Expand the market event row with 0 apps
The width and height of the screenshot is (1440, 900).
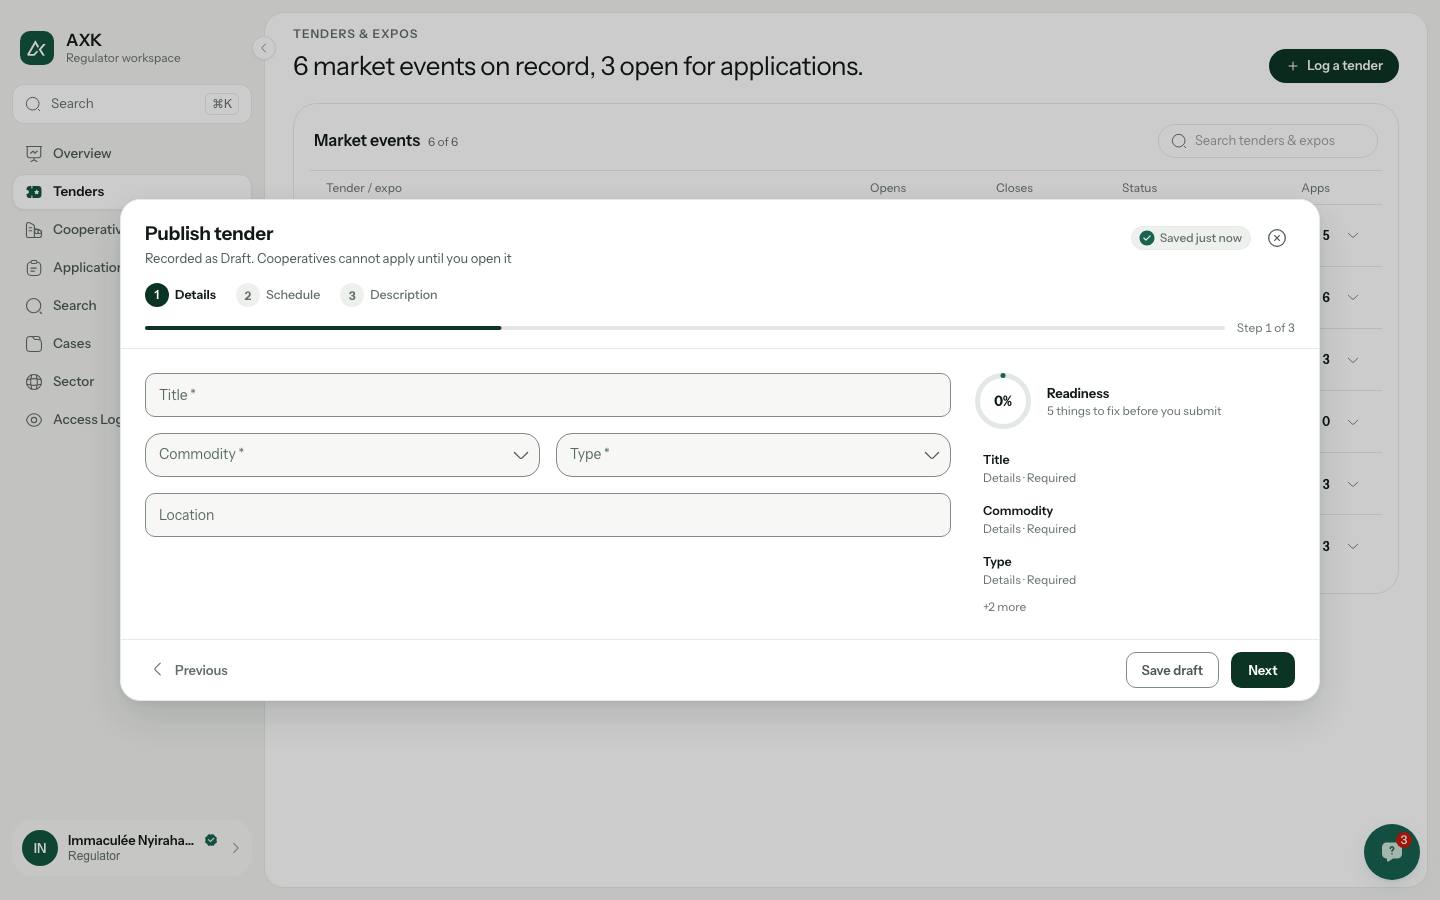click(x=1353, y=421)
